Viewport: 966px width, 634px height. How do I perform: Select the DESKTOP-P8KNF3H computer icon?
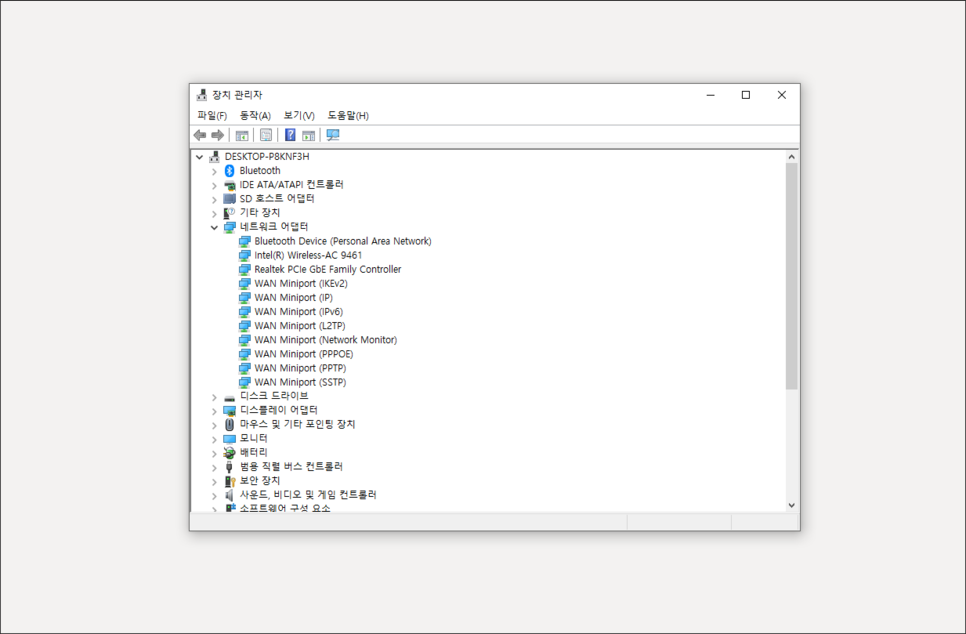(214, 156)
